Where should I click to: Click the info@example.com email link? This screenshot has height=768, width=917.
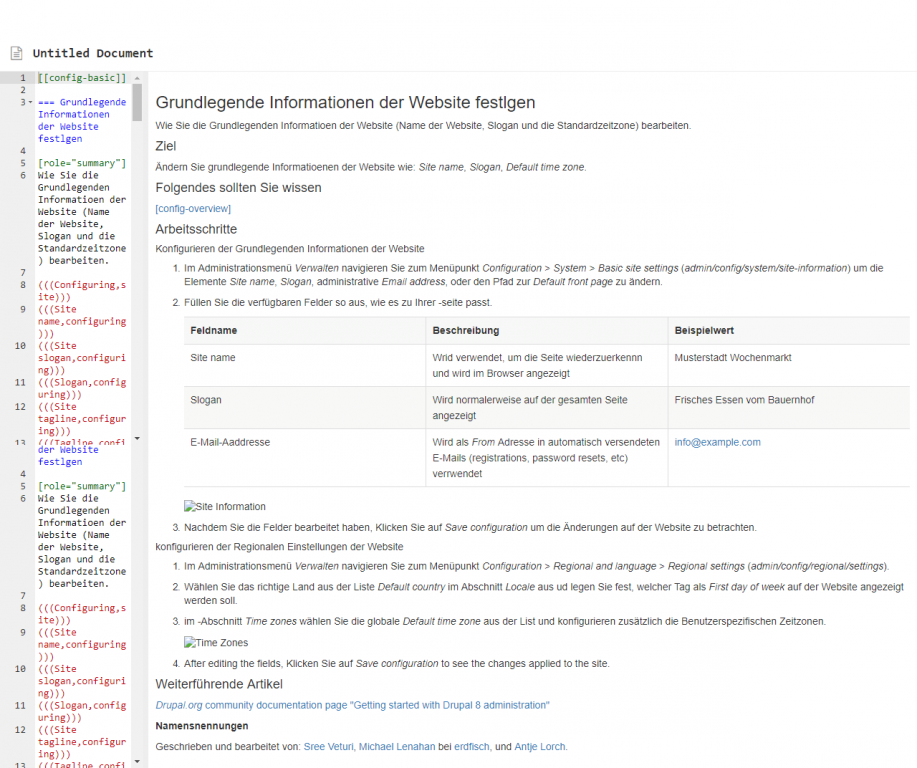(x=717, y=442)
